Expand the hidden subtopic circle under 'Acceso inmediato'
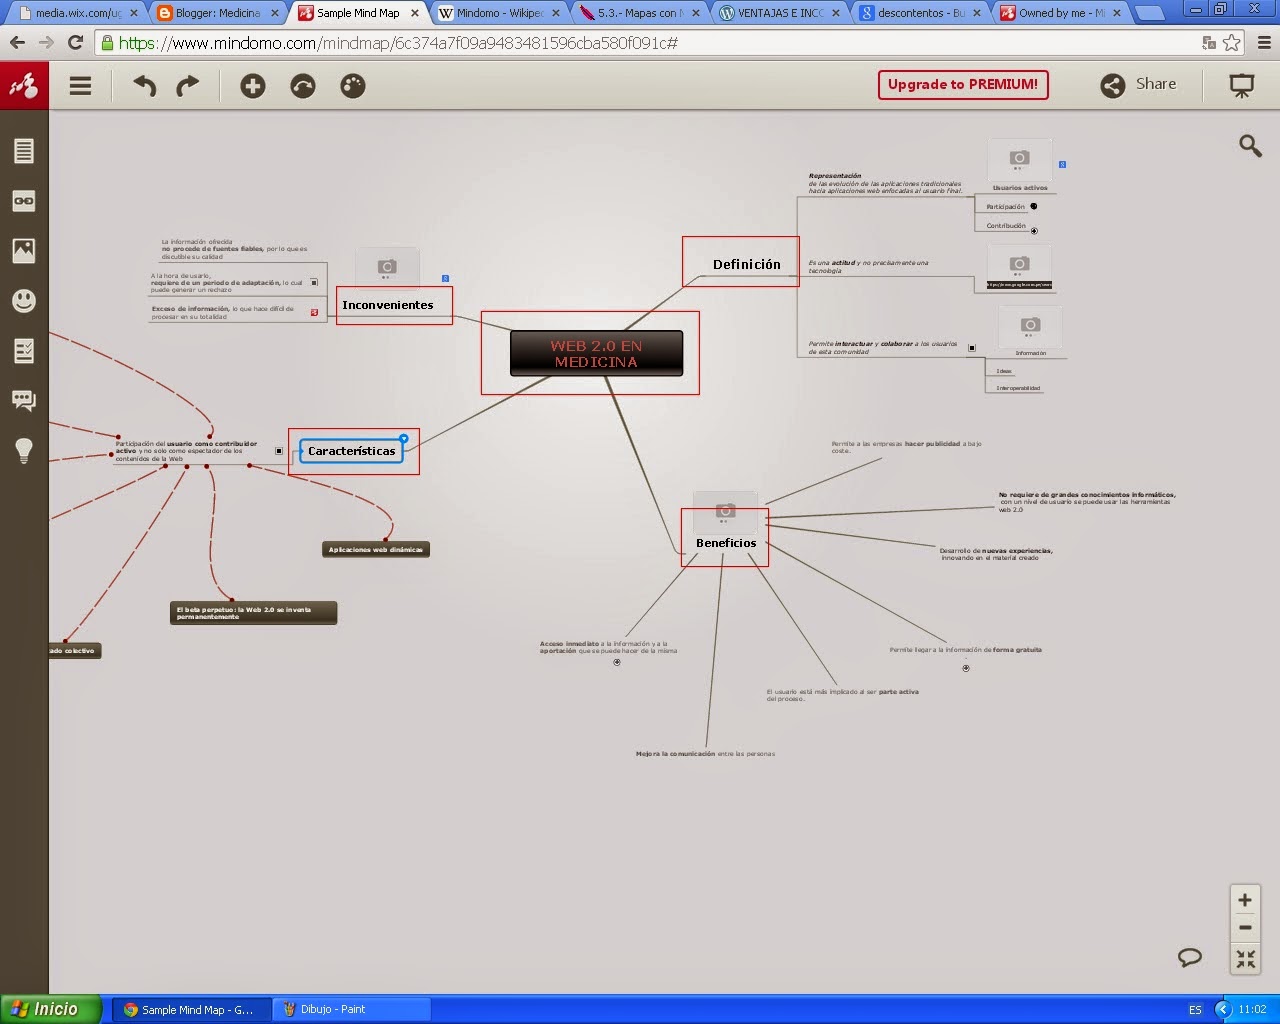 pos(617,662)
